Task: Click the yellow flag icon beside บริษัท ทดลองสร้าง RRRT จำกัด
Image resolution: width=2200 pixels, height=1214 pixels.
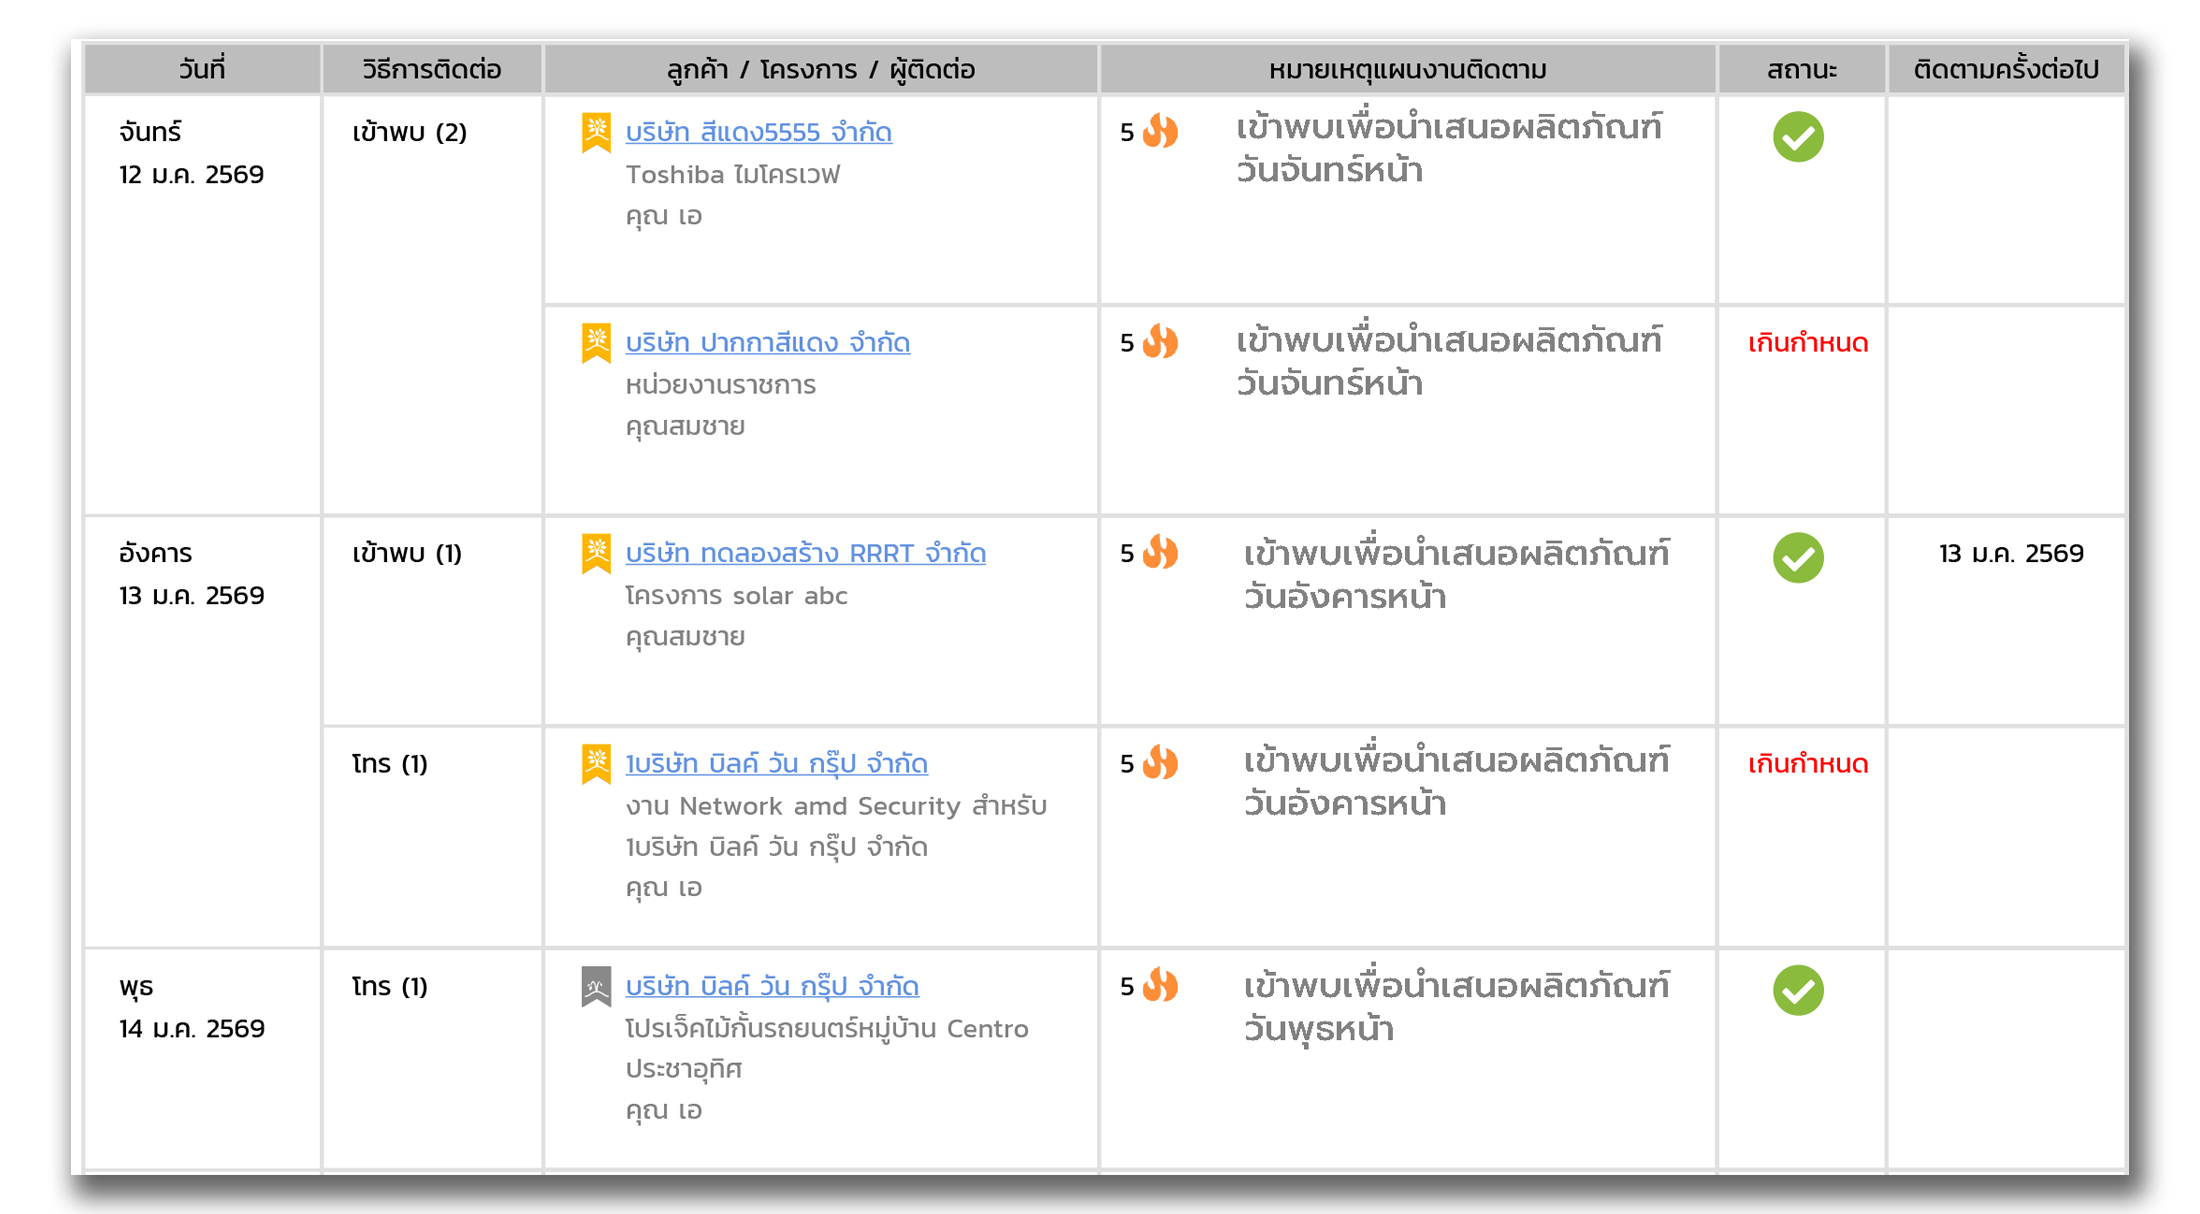Action: pos(596,553)
